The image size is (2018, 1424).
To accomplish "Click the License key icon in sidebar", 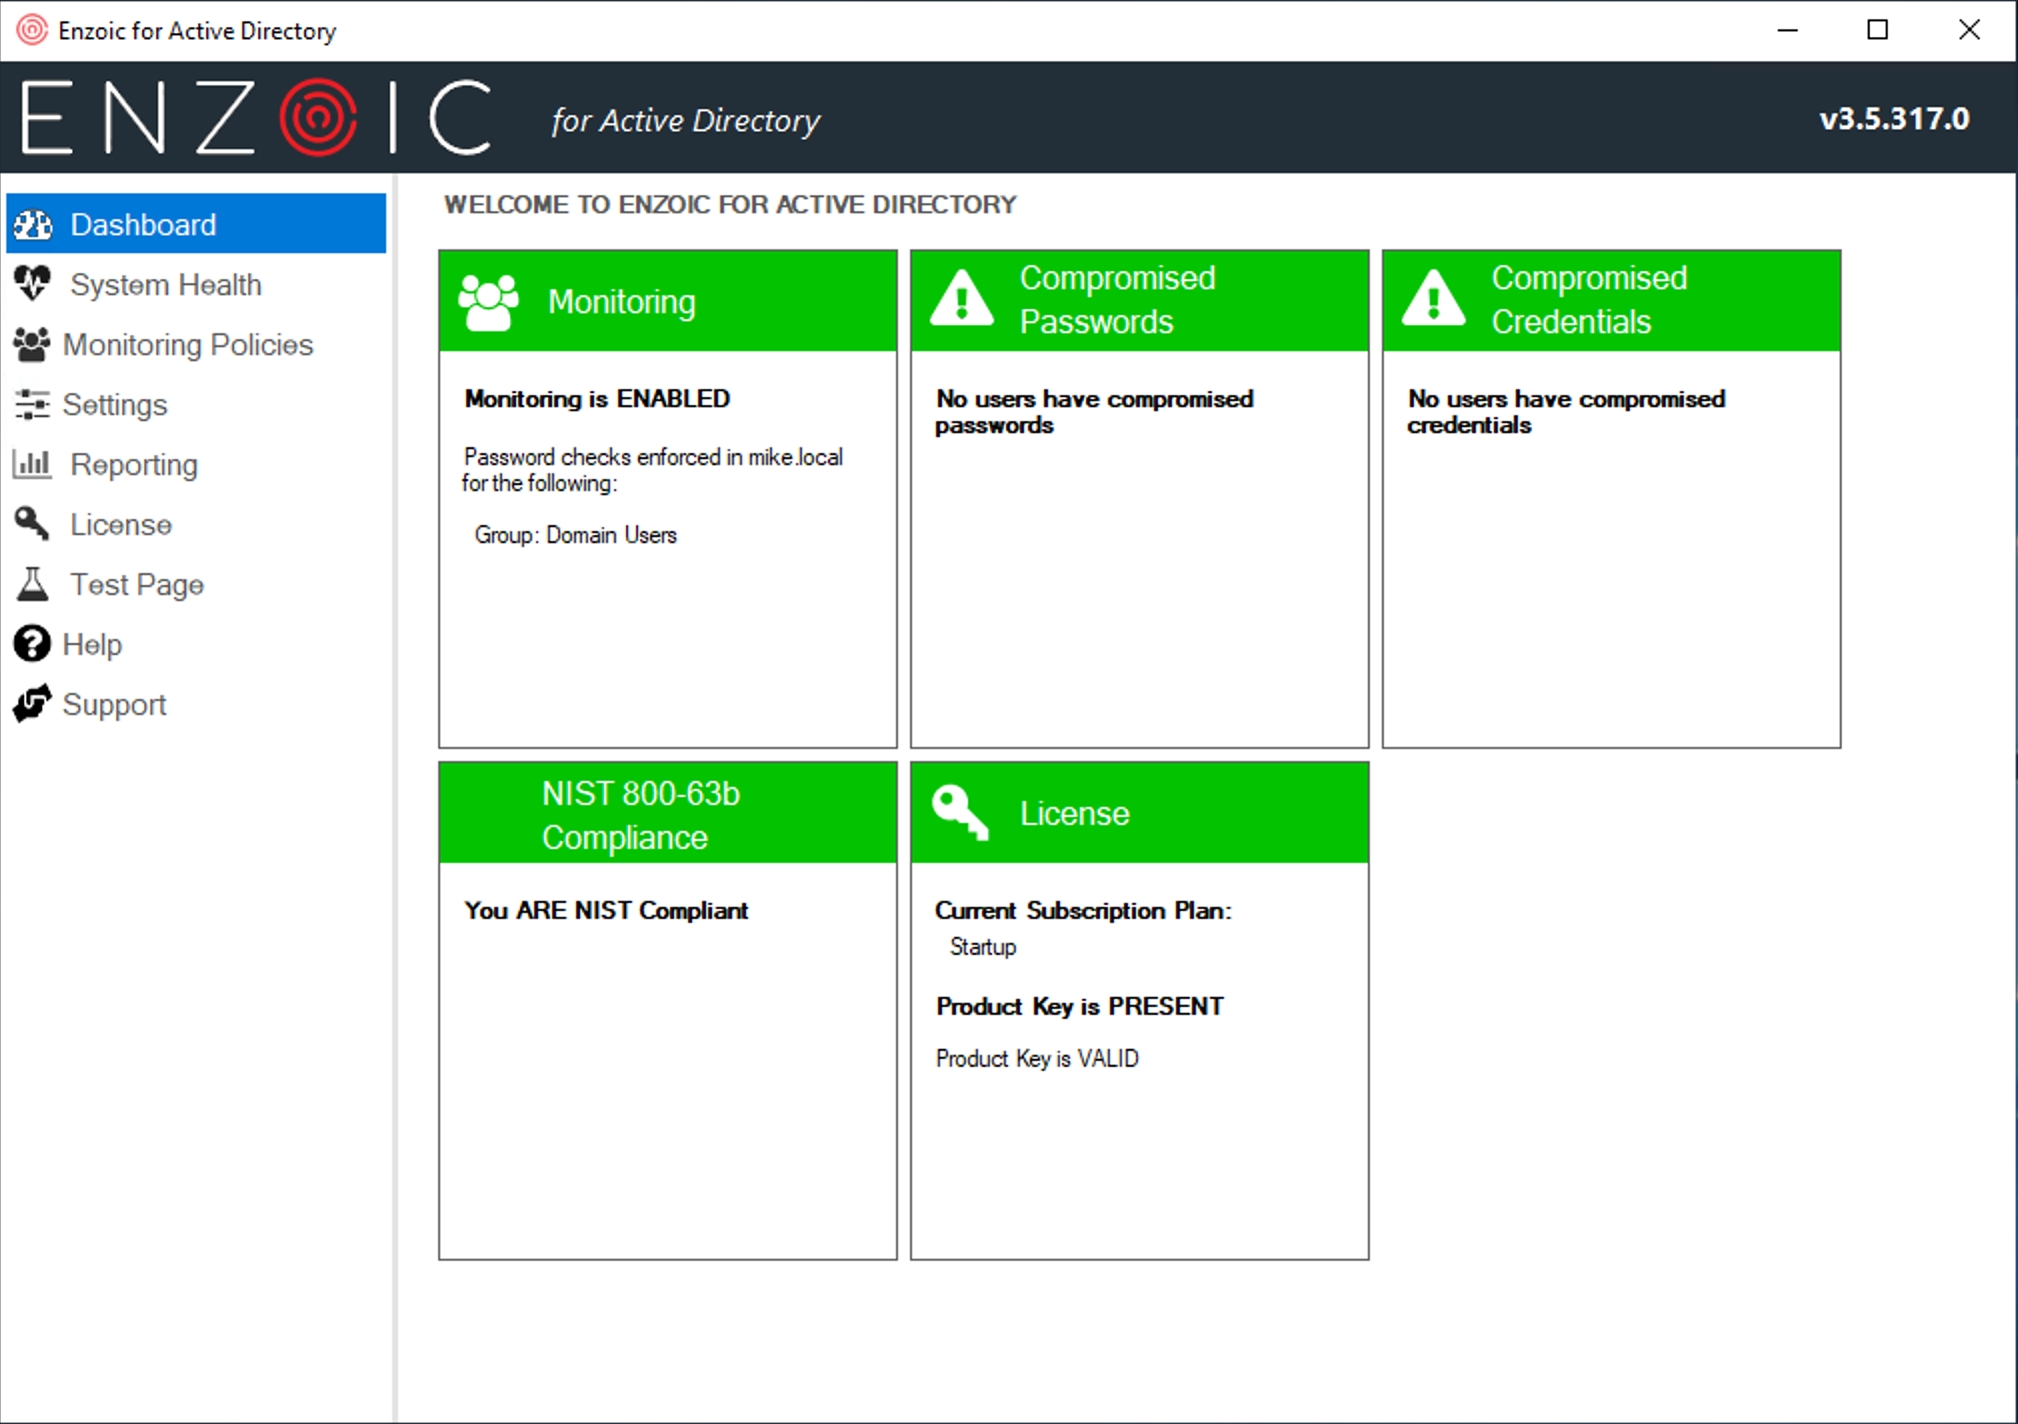I will (x=31, y=524).
